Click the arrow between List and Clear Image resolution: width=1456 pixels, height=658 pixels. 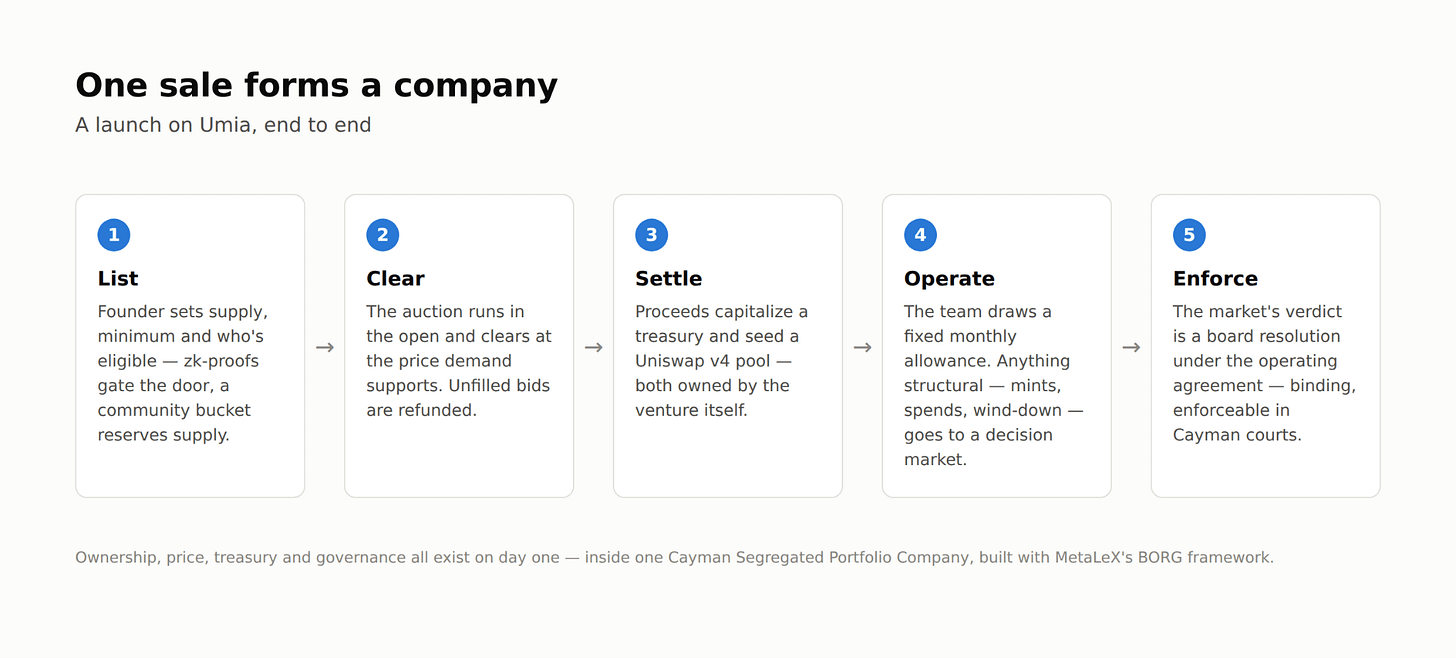[x=325, y=347]
